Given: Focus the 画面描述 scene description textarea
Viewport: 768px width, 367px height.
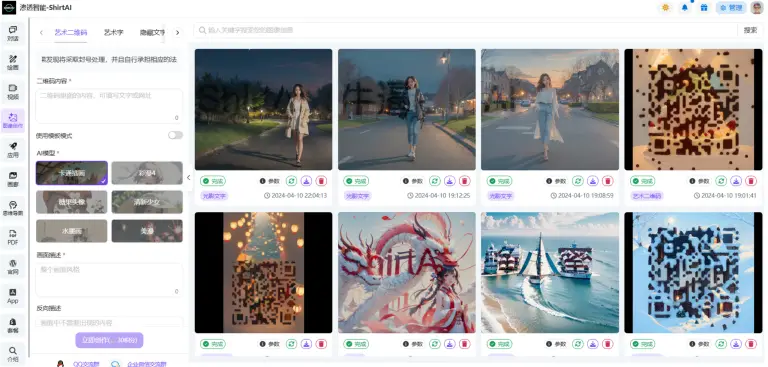Looking at the screenshot, I should click(109, 280).
